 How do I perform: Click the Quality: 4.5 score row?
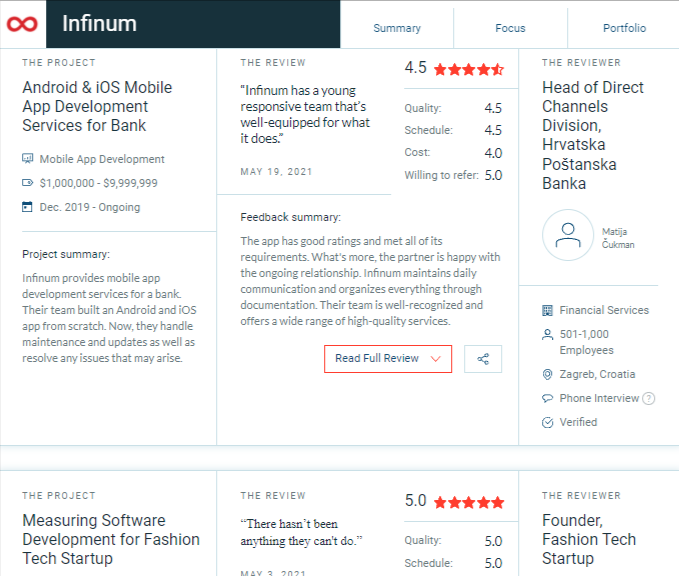[453, 108]
